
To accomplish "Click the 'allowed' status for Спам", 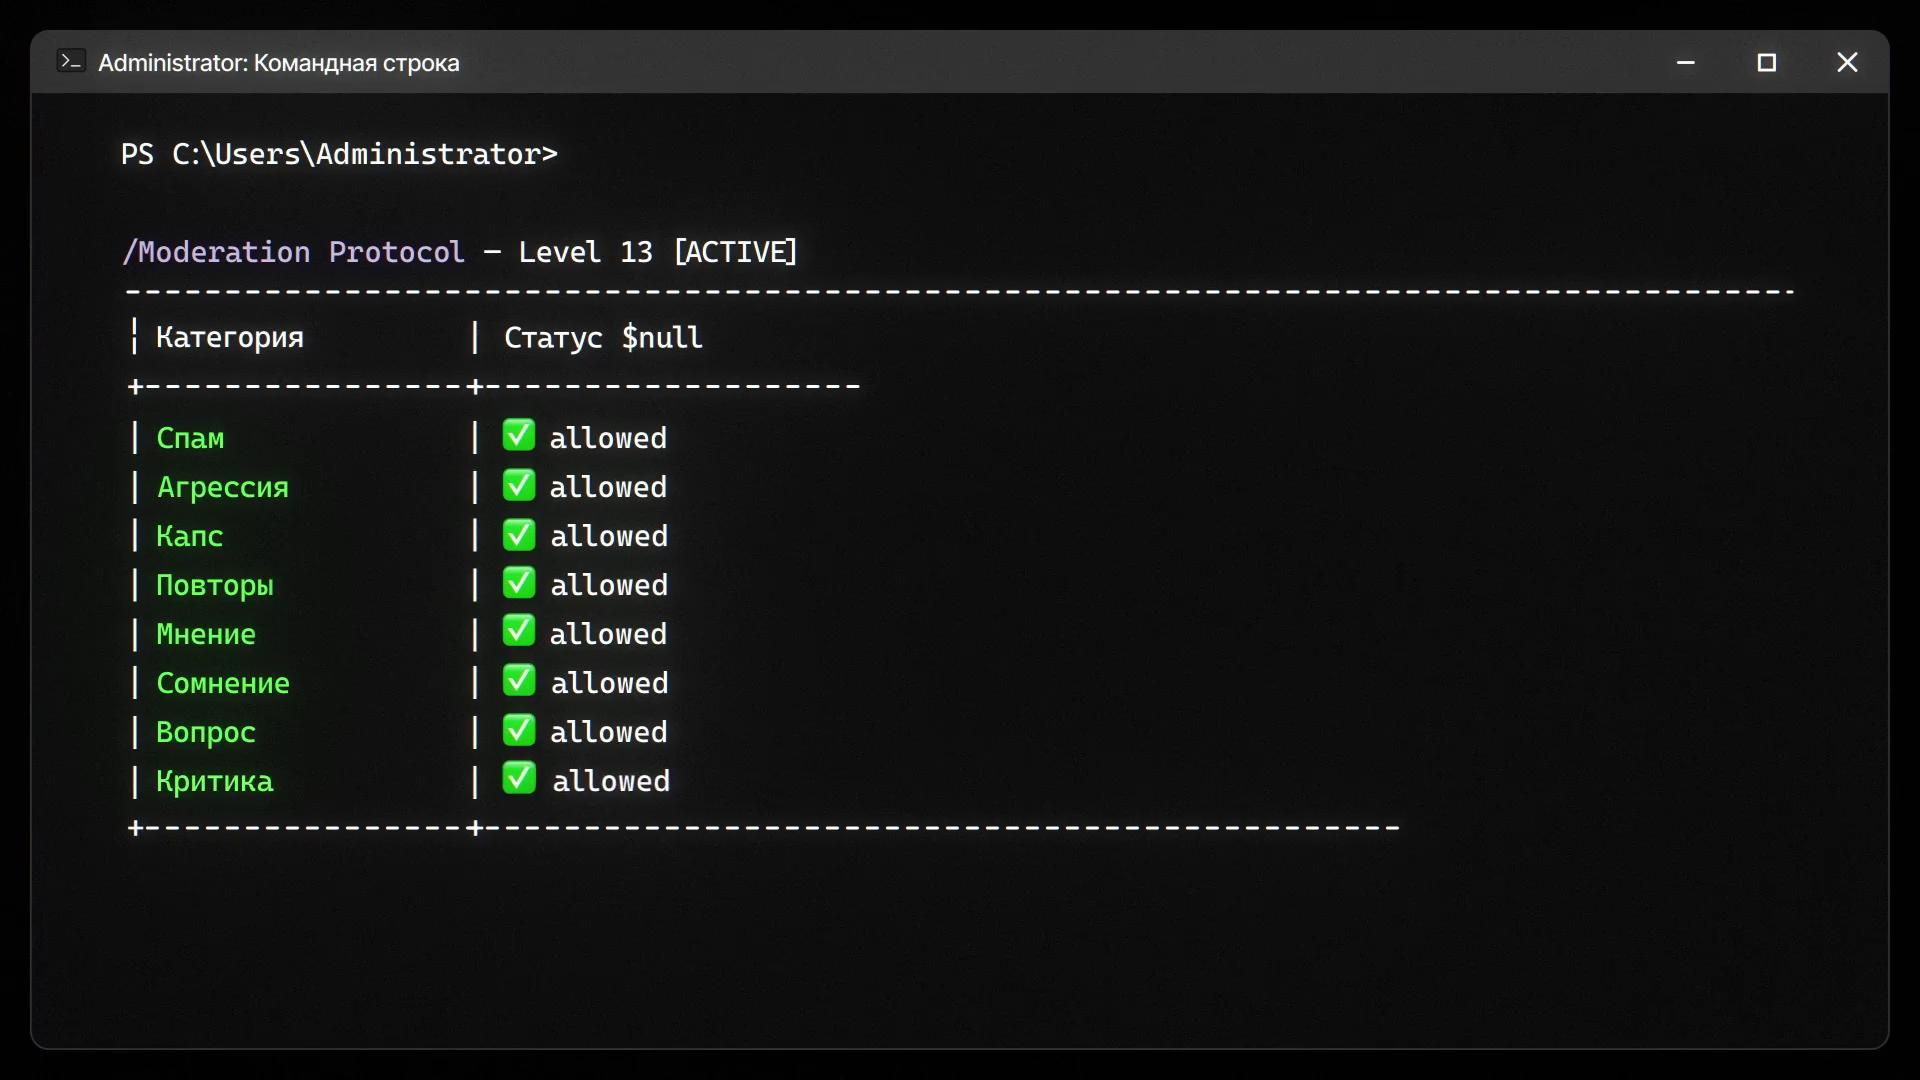I will coord(608,438).
